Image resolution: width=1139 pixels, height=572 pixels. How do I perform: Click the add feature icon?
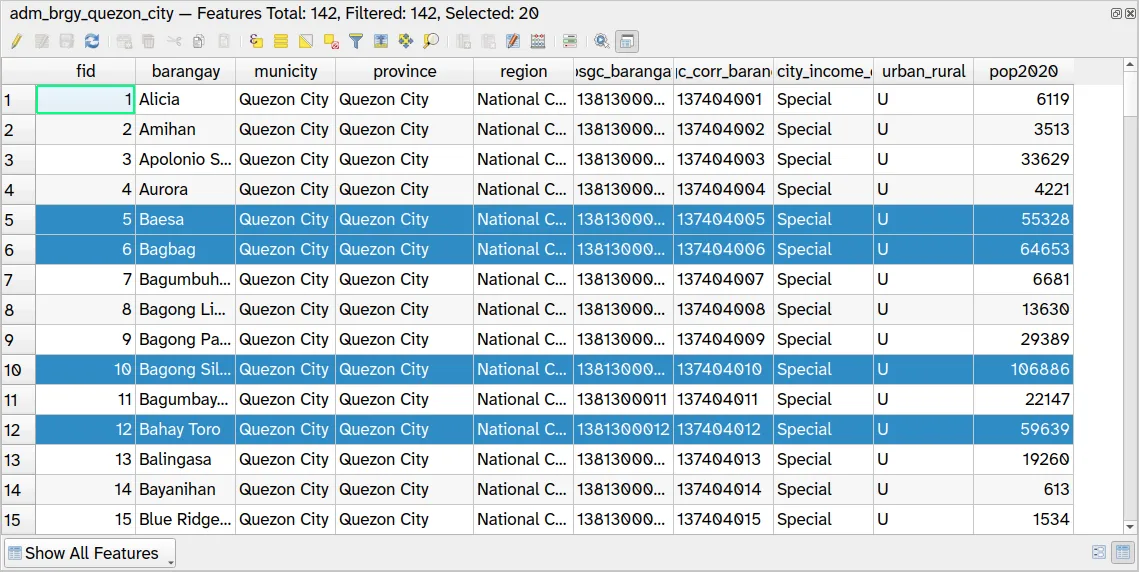[x=124, y=41]
